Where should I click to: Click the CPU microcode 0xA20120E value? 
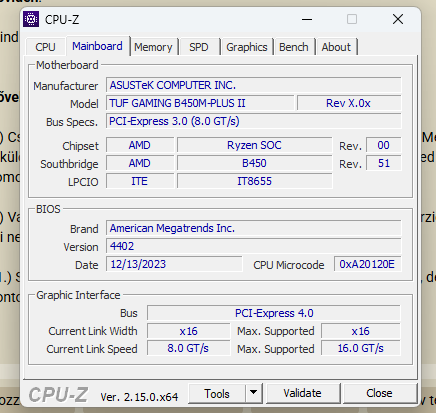tap(368, 264)
